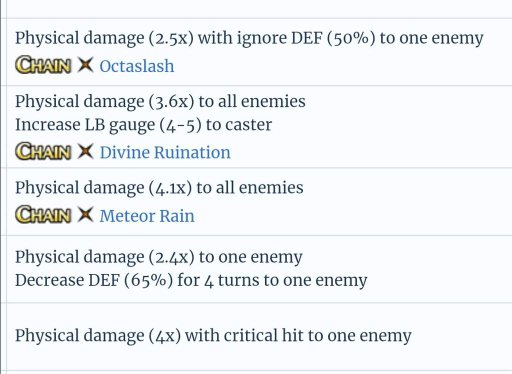Image resolution: width=512 pixels, height=374 pixels.
Task: Click the 'Physical damage (2.5x)' text in first row
Action: click(104, 38)
